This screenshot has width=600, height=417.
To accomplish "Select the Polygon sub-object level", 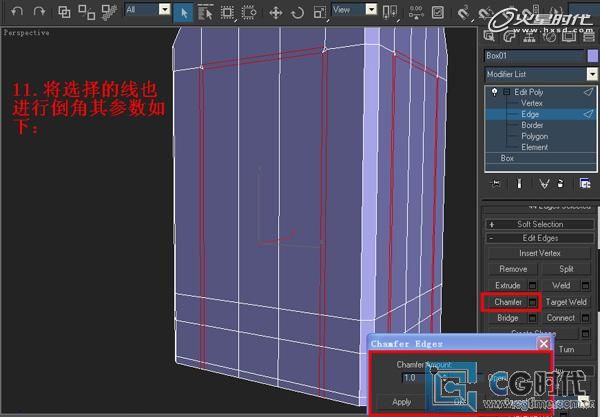I will [x=535, y=136].
